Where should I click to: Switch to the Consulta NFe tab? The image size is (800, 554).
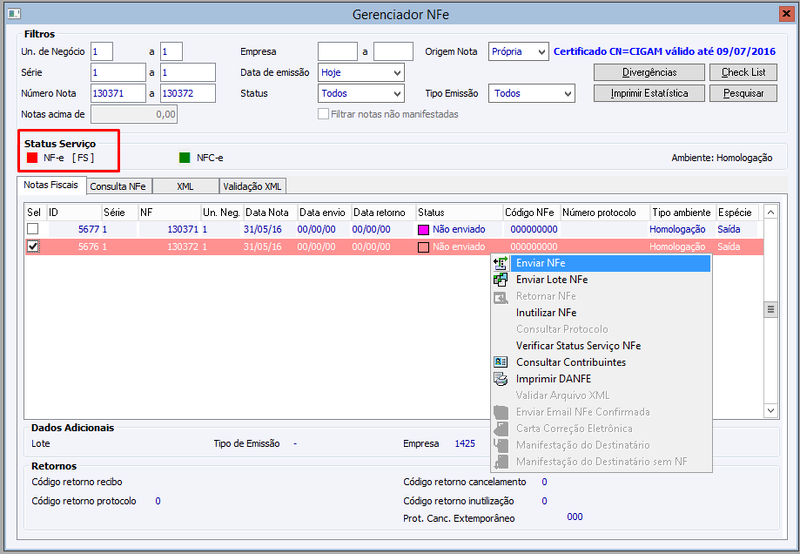point(118,186)
